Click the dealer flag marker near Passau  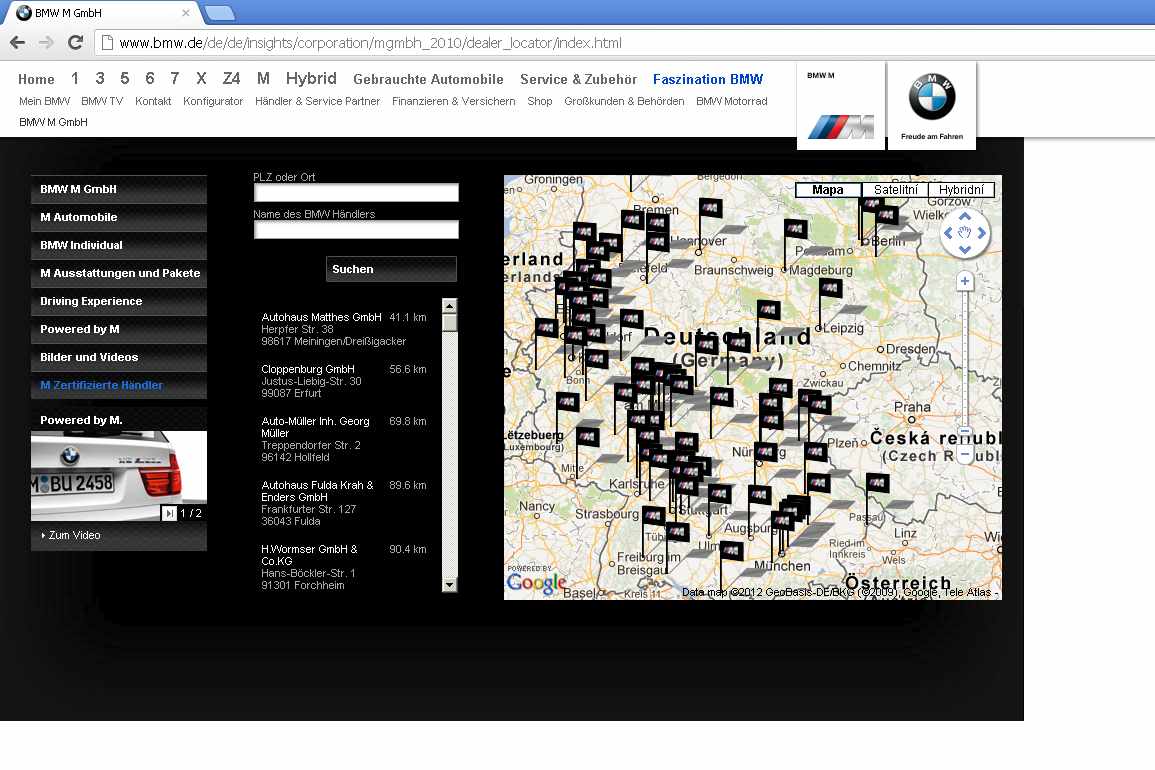coord(877,483)
